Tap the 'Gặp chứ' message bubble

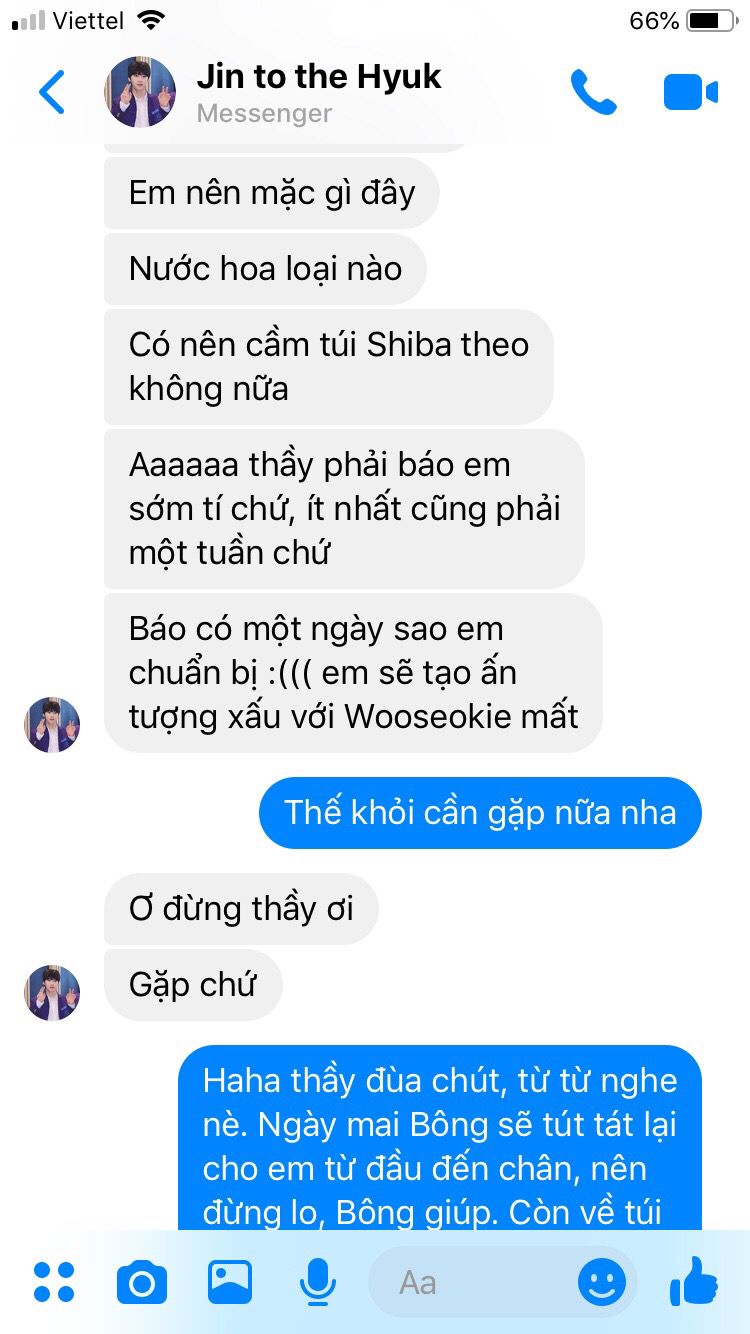coord(193,984)
